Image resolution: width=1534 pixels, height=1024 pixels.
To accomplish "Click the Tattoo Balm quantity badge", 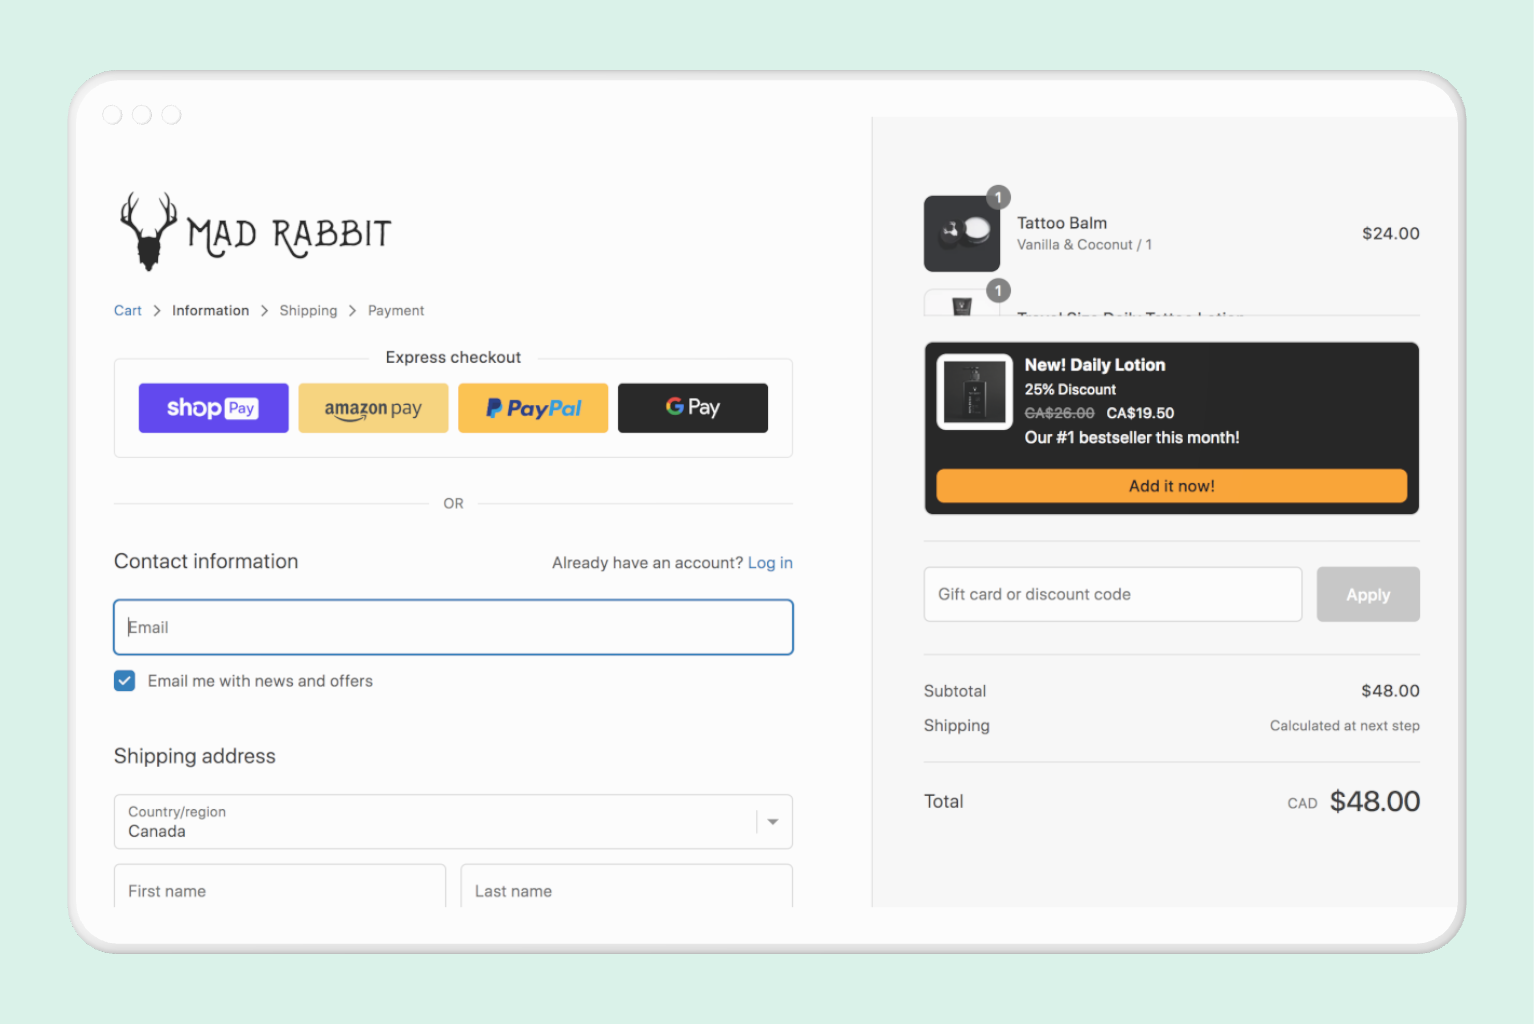I will point(998,197).
